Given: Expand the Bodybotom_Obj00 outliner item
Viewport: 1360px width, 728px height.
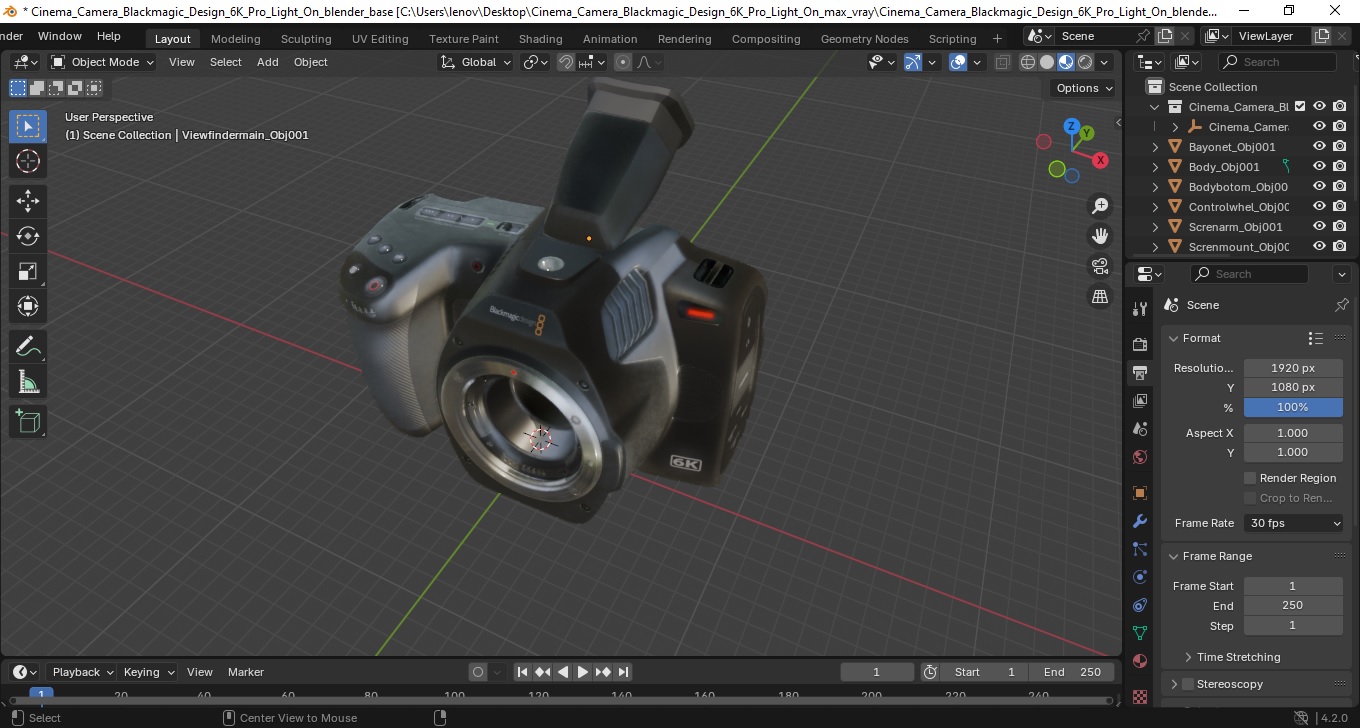Looking at the screenshot, I should pos(1156,187).
